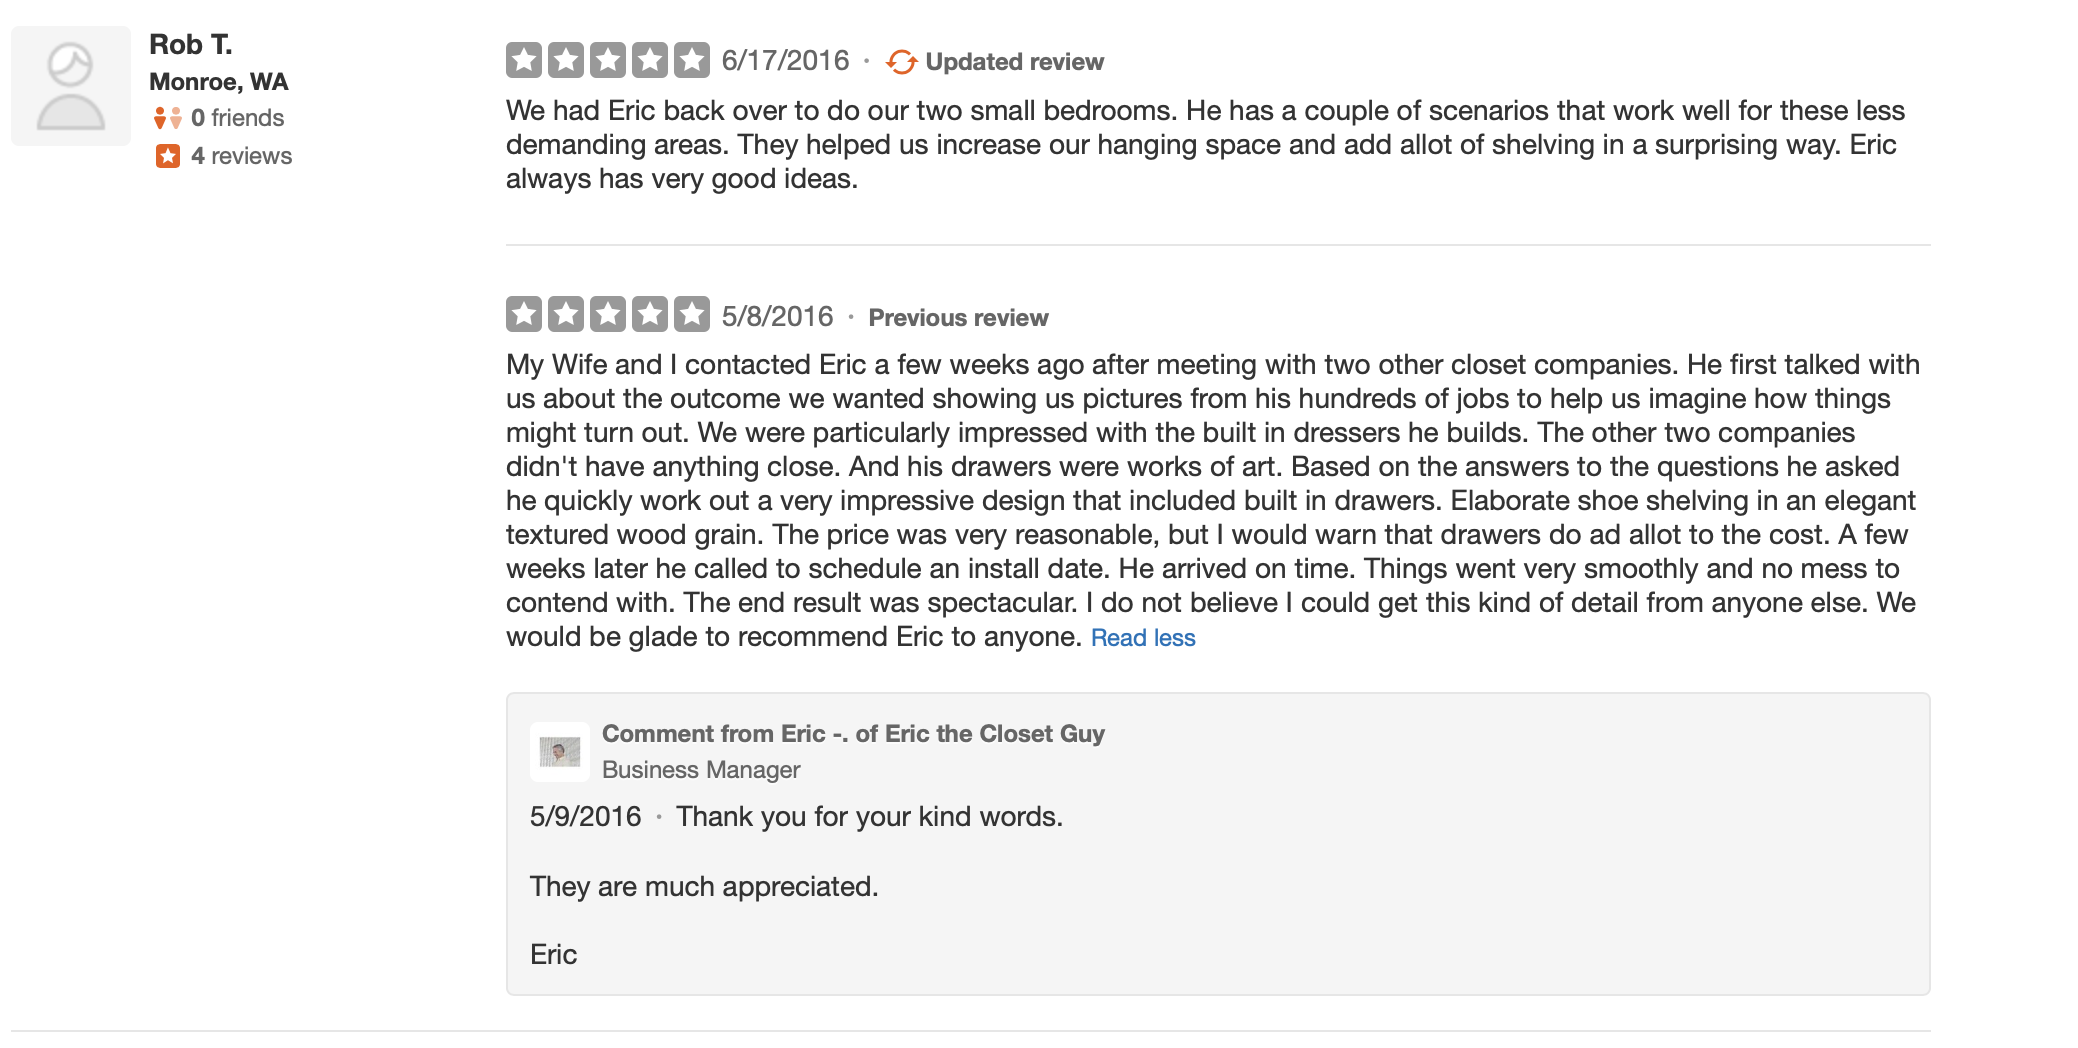2078x1048 pixels.
Task: Click Comment from Eric heading
Action: (x=853, y=734)
